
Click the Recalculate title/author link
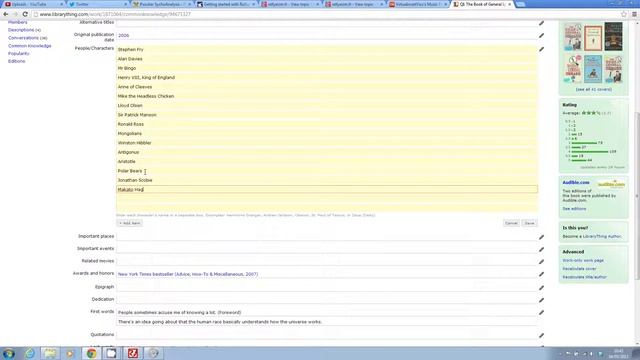pos(584,277)
